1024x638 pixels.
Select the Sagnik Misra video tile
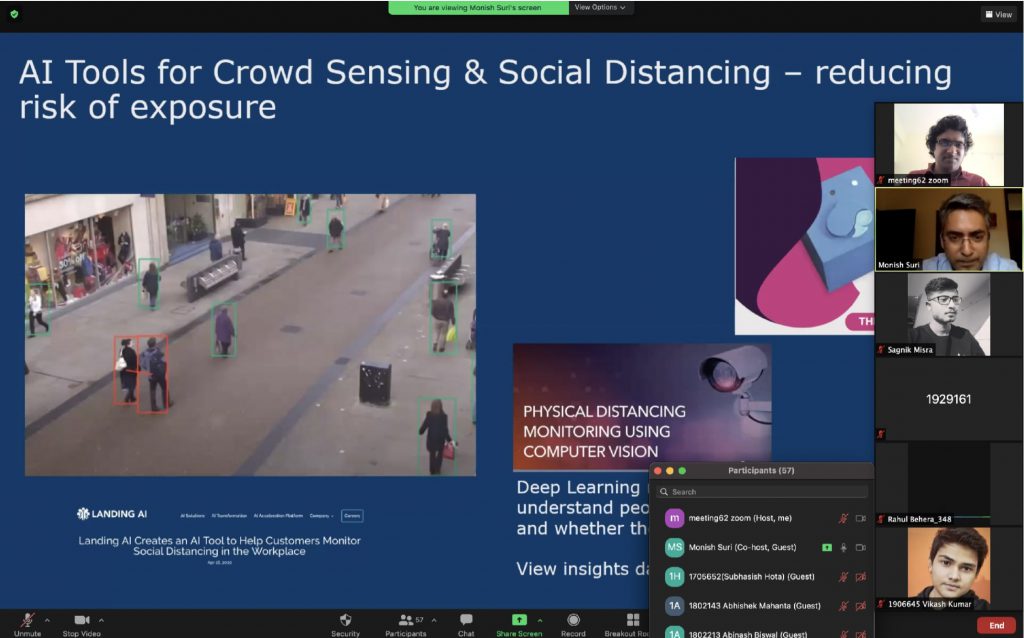click(x=948, y=314)
